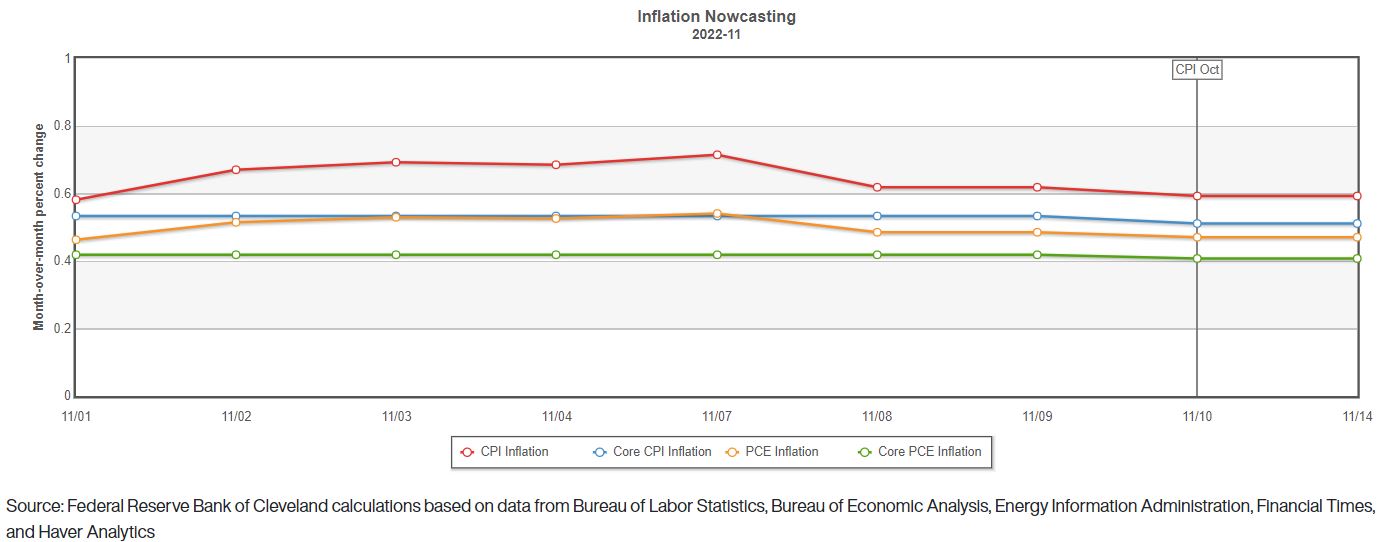
Task: Click the Inflation Nowcasting chart title
Action: click(717, 17)
